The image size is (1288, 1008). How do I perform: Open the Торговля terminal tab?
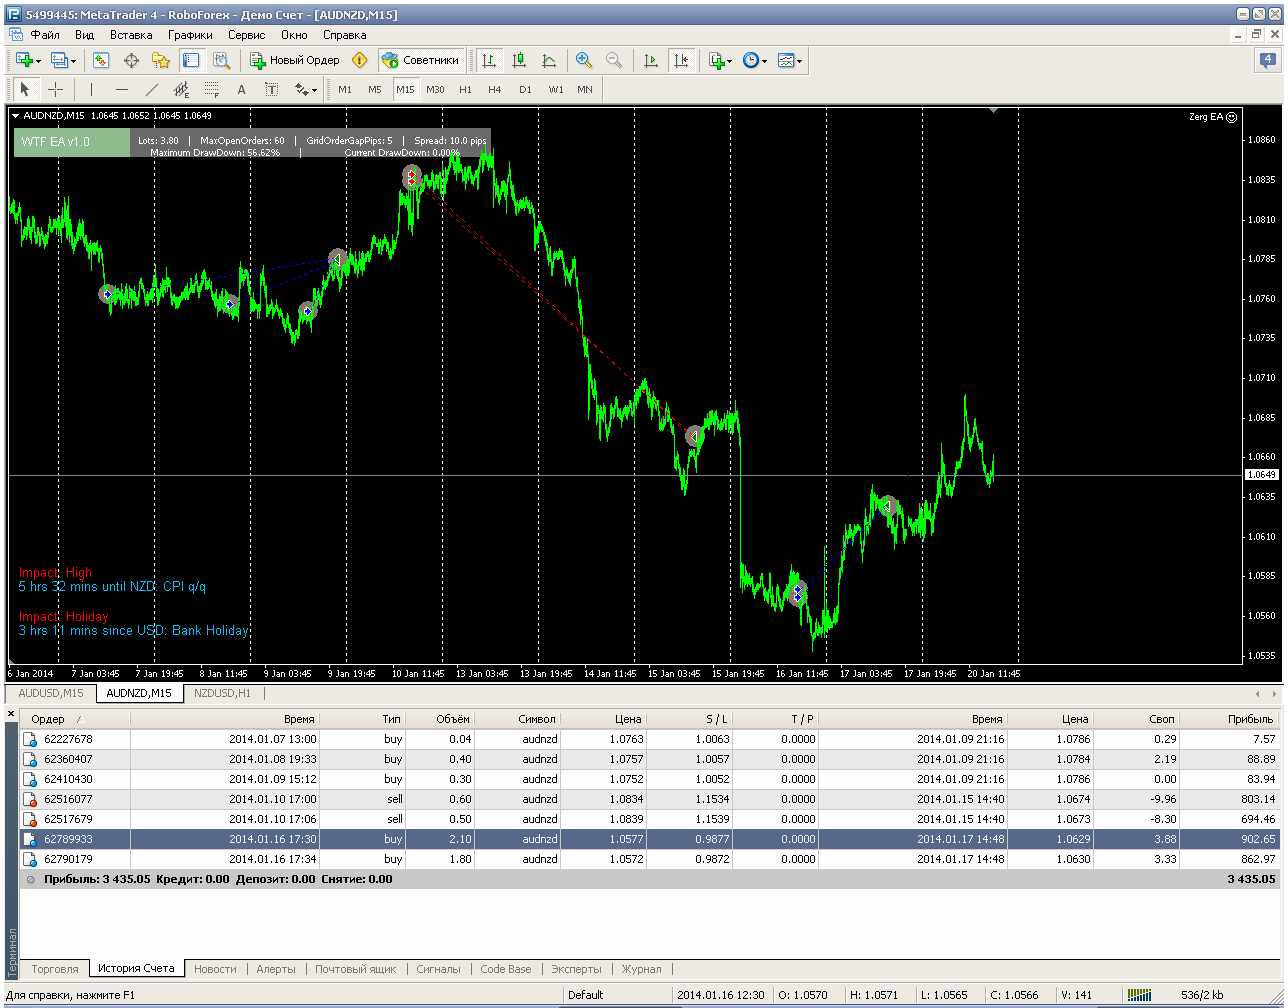click(55, 969)
